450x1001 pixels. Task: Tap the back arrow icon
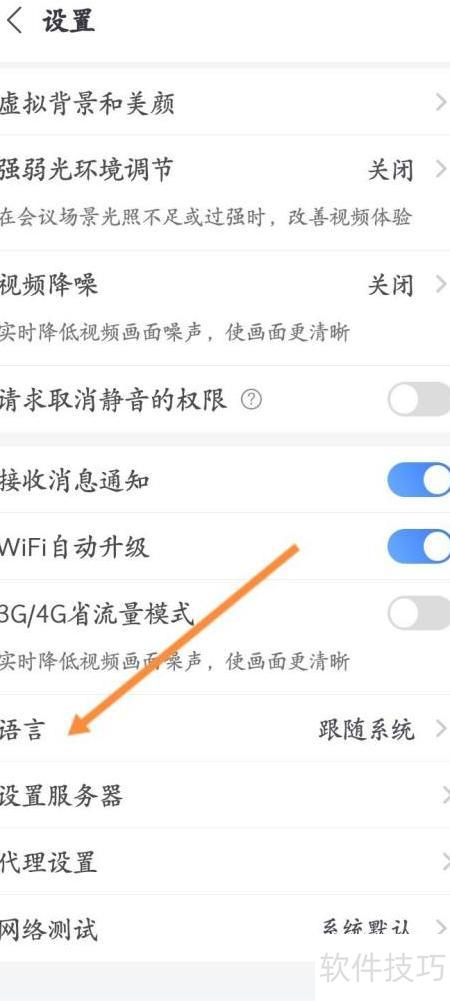[14, 20]
